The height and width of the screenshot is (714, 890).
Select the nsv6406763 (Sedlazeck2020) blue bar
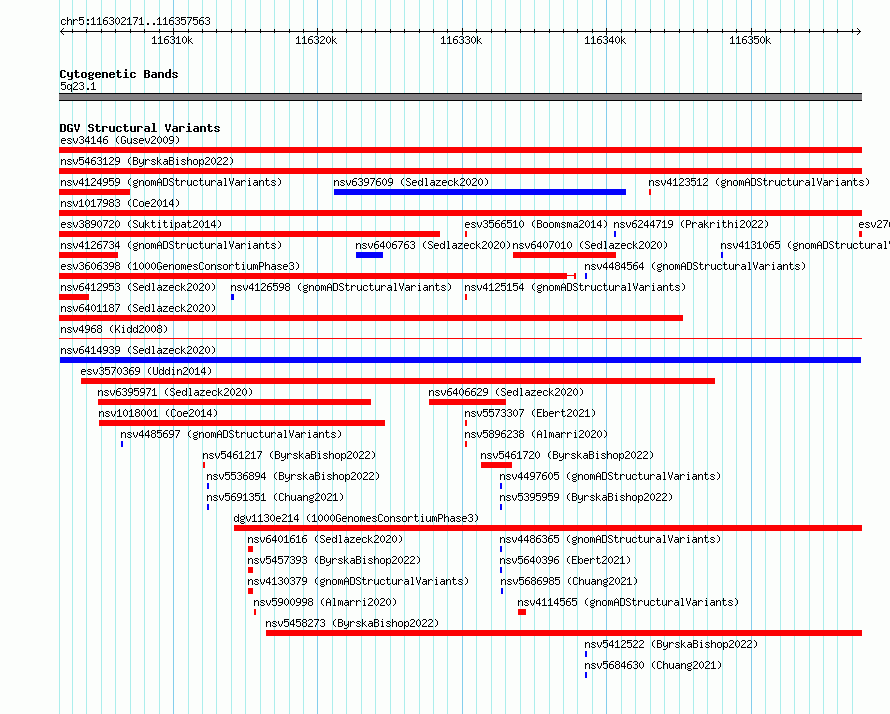point(370,255)
